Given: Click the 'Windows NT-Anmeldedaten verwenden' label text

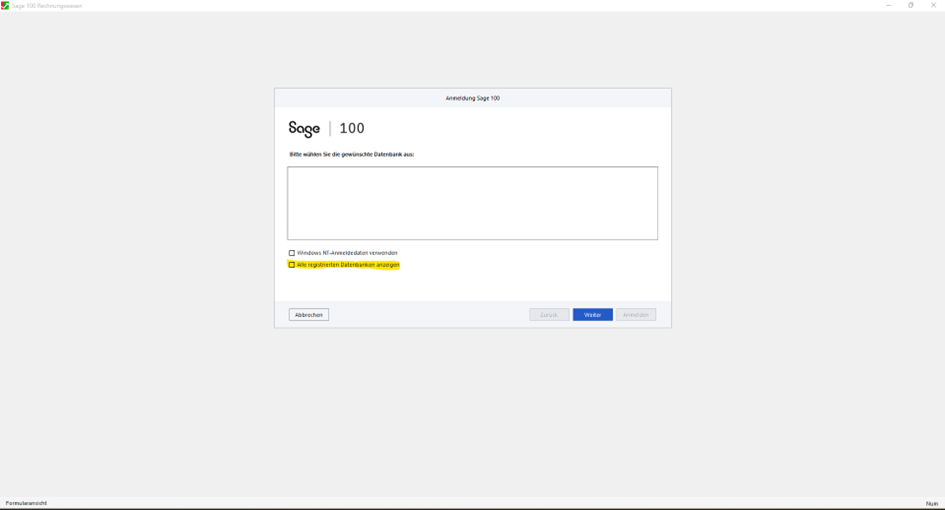Looking at the screenshot, I should 347,253.
